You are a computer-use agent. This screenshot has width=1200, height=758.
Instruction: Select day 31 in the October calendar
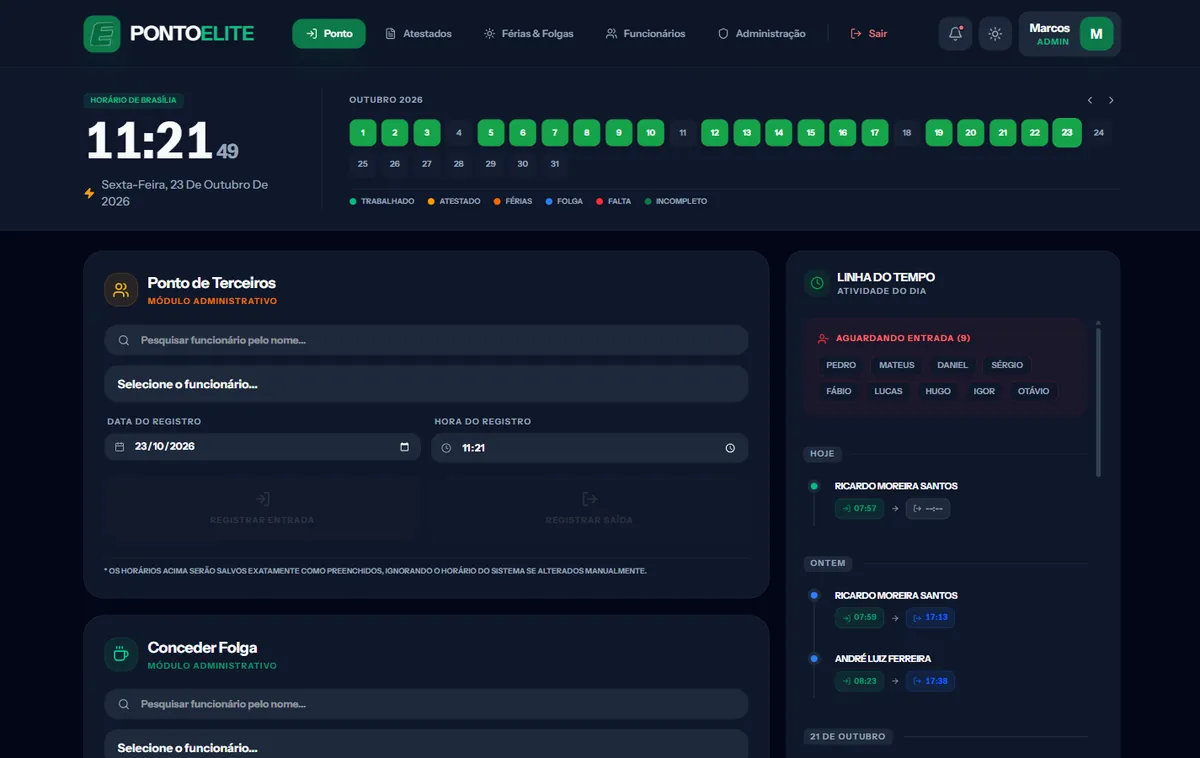555,164
